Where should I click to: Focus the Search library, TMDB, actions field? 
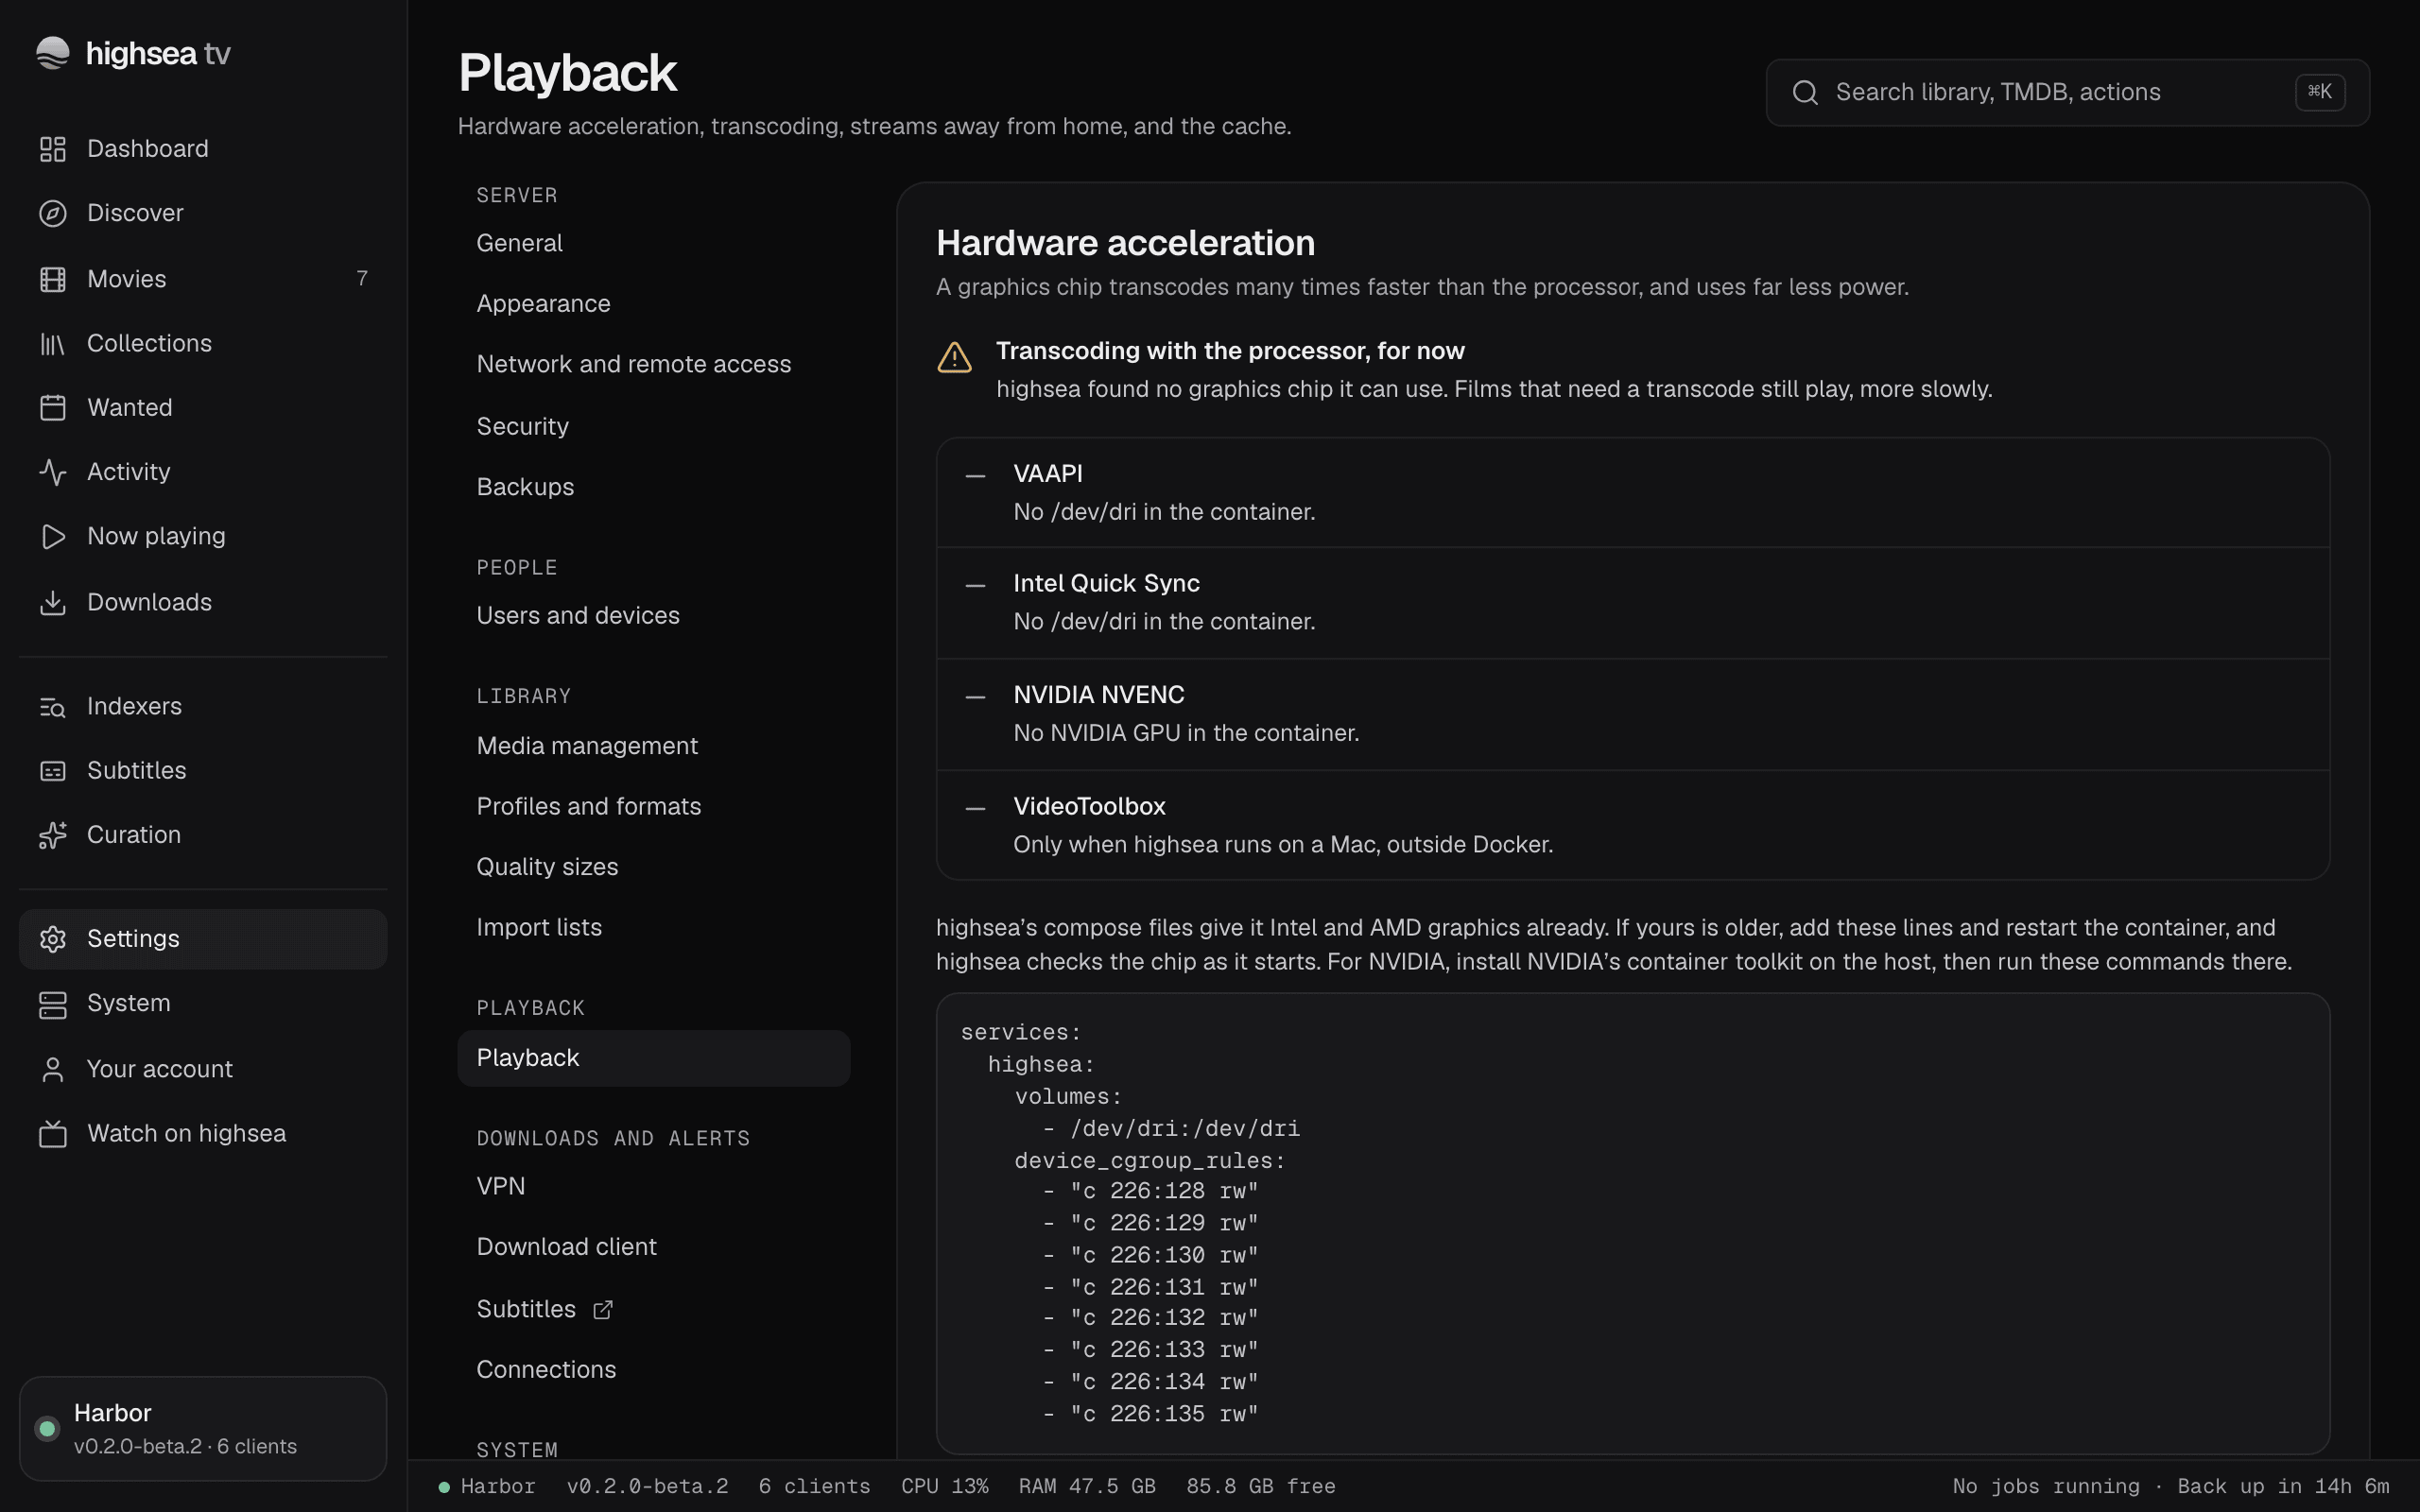2067,93
